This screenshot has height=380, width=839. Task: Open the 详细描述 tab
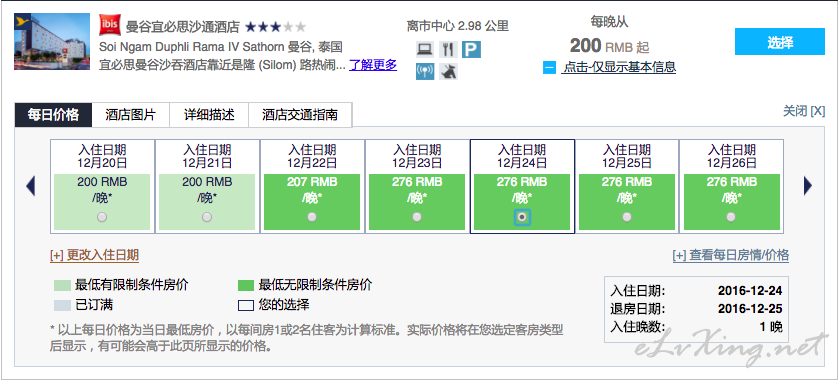coord(209,115)
